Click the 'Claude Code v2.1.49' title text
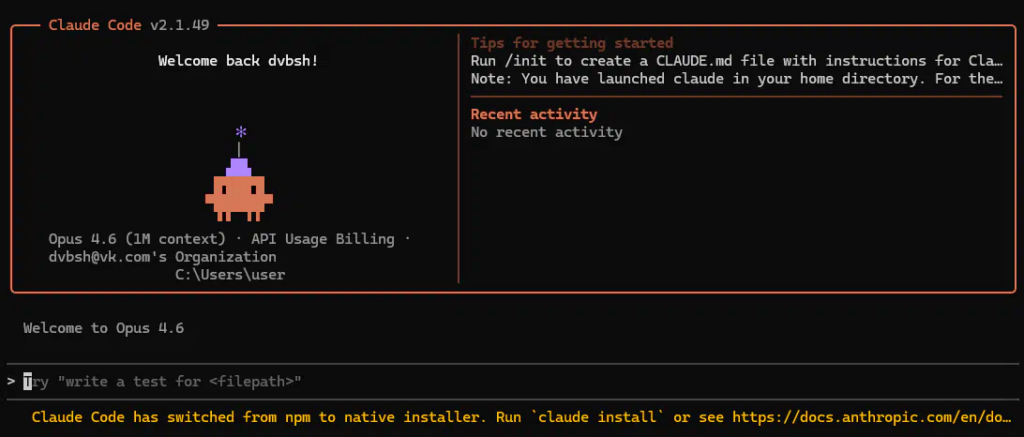The image size is (1024, 437). click(129, 25)
